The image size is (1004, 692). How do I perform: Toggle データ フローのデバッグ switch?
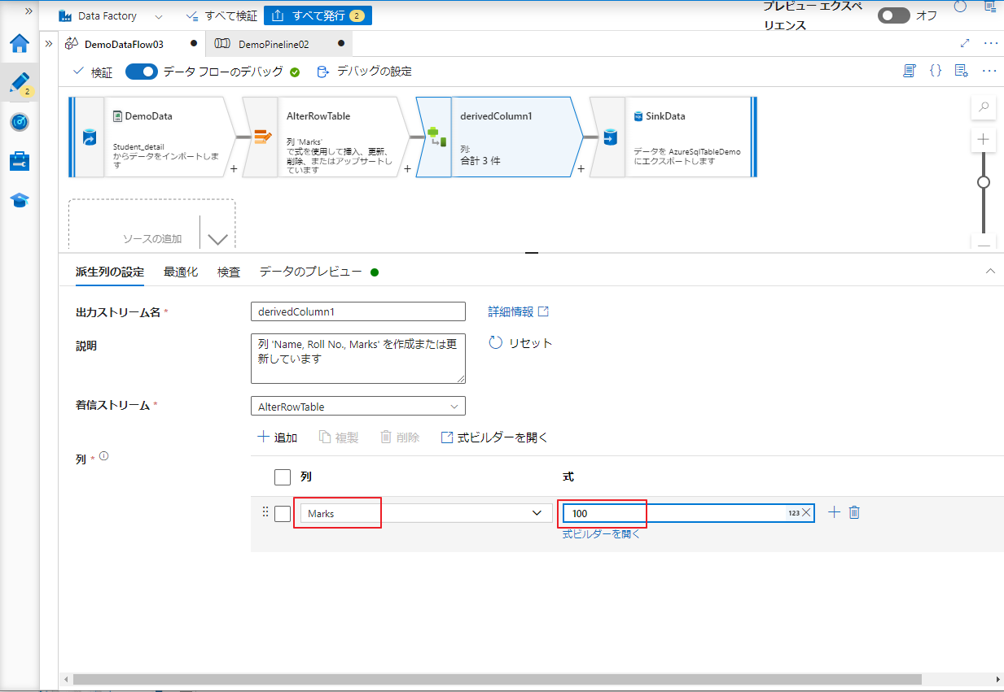[x=141, y=72]
